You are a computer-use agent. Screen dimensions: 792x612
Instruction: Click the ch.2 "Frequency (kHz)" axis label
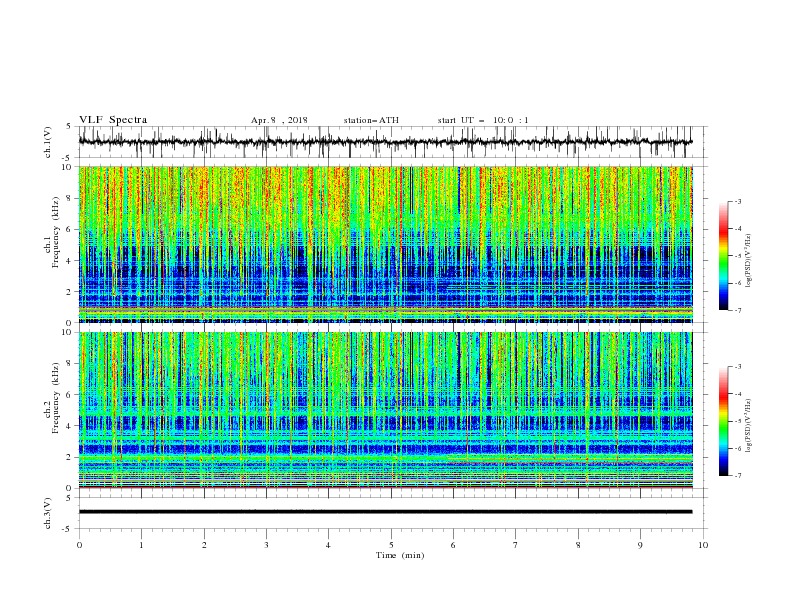click(55, 397)
